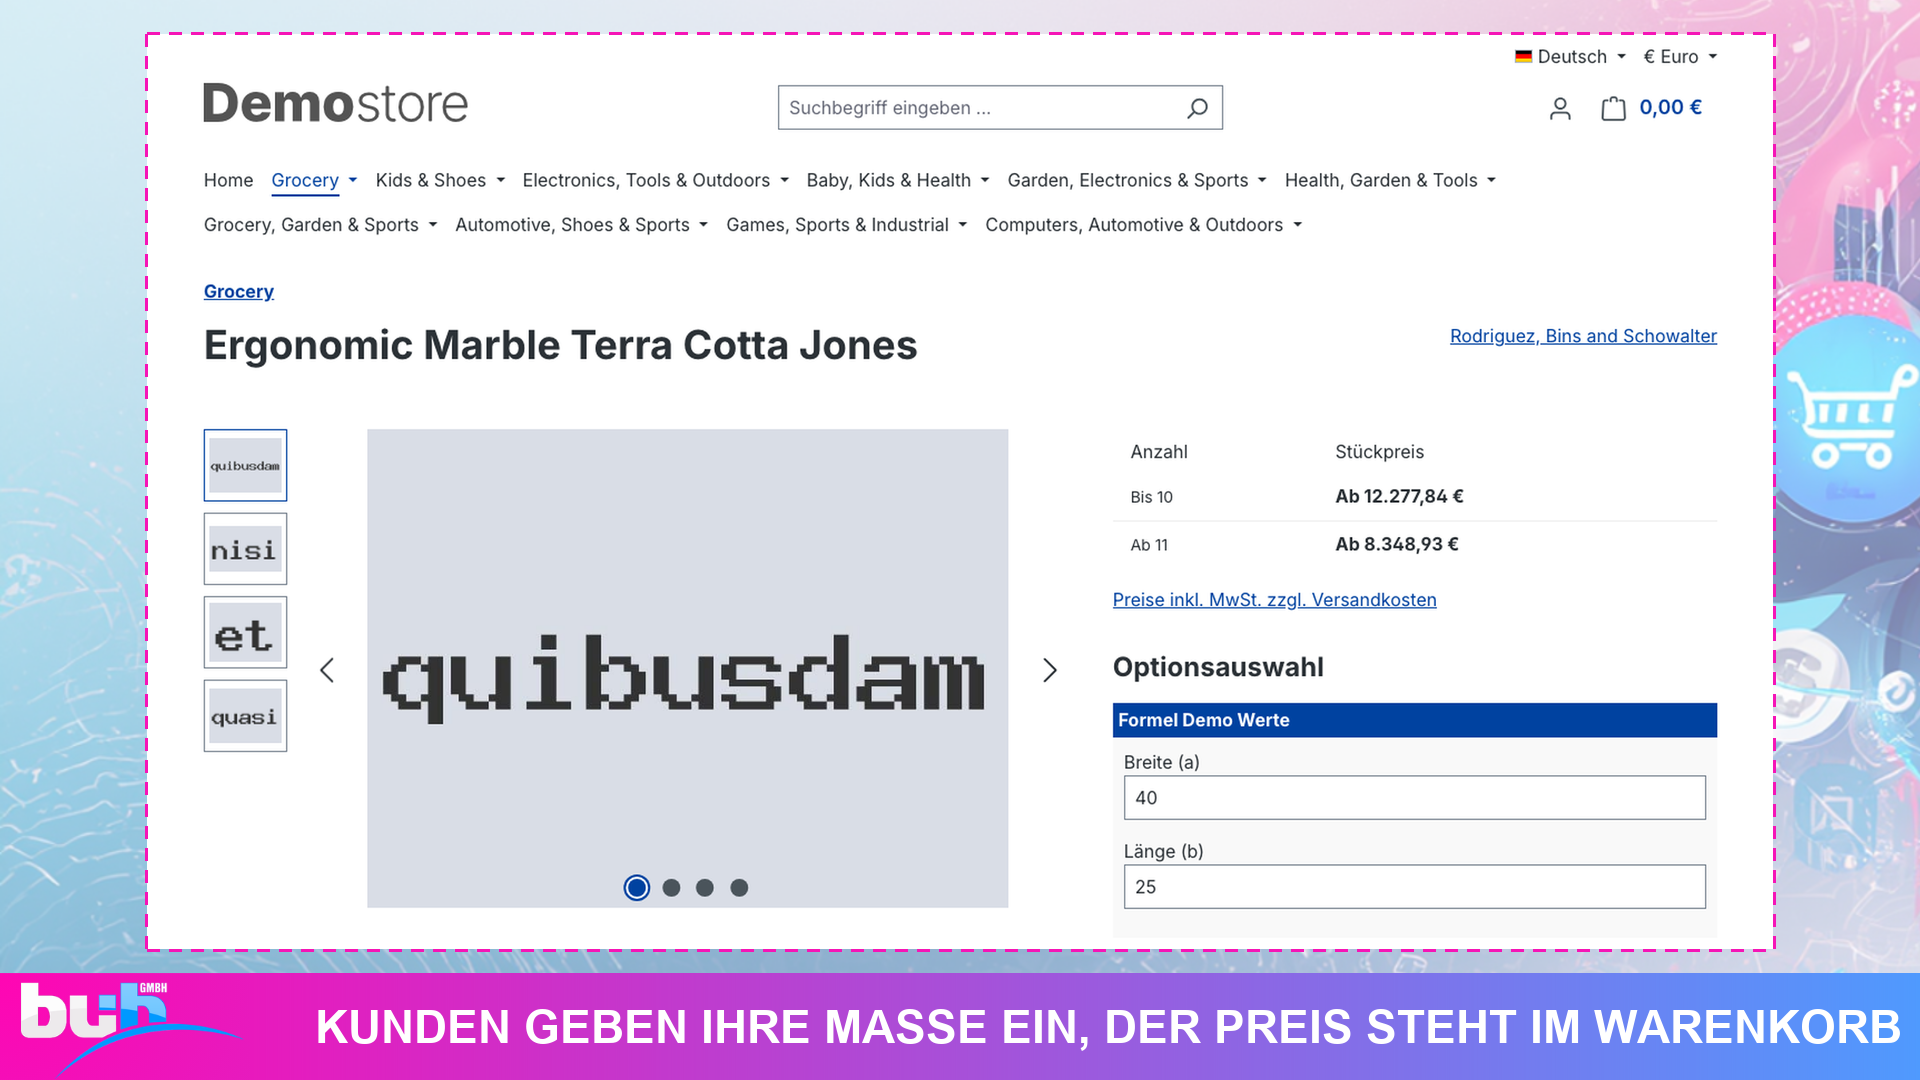Open the Euro currency dropdown
This screenshot has height=1080, width=1920.
pos(1680,57)
